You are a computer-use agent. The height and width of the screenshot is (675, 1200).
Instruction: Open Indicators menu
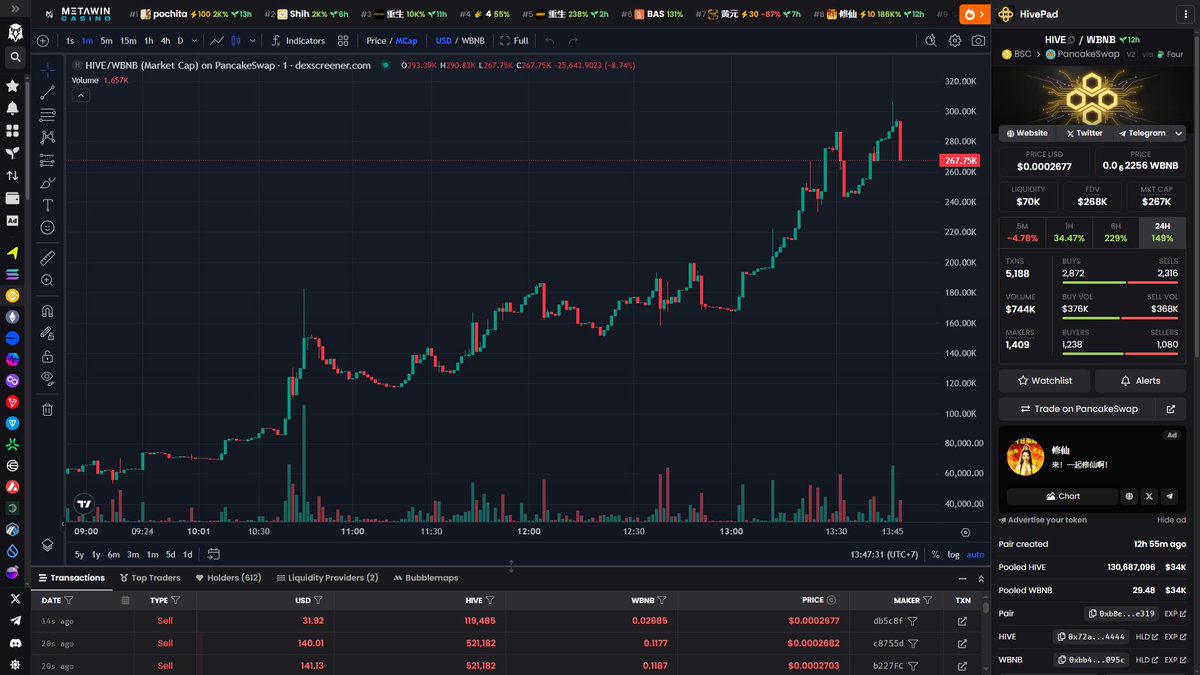298,41
